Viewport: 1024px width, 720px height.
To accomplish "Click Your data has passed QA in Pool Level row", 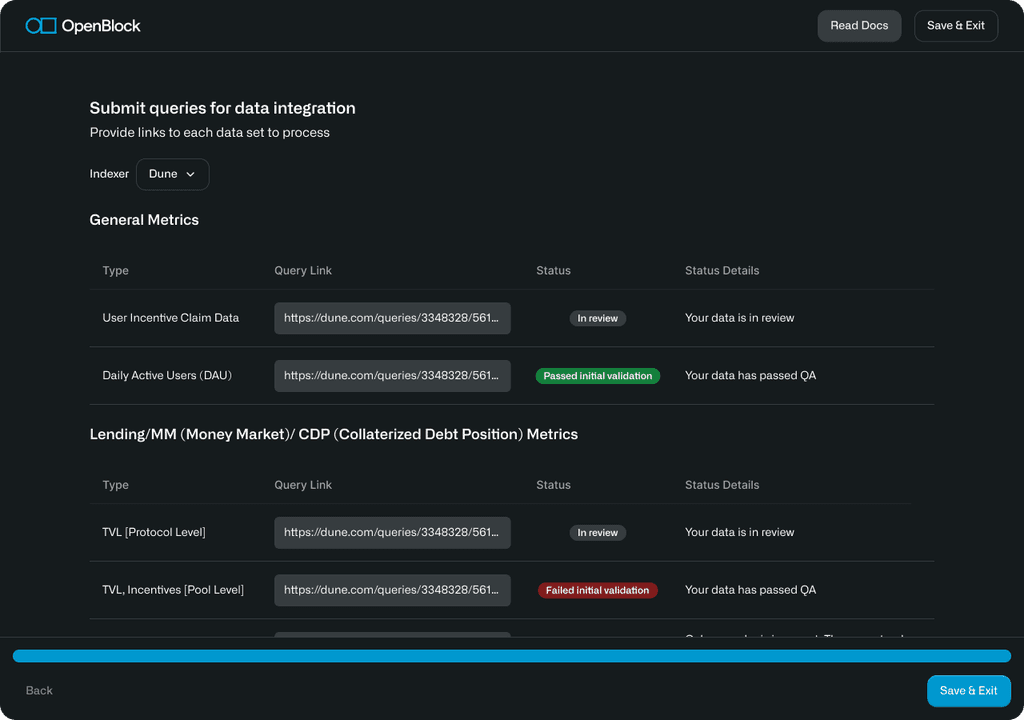I will click(x=750, y=589).
